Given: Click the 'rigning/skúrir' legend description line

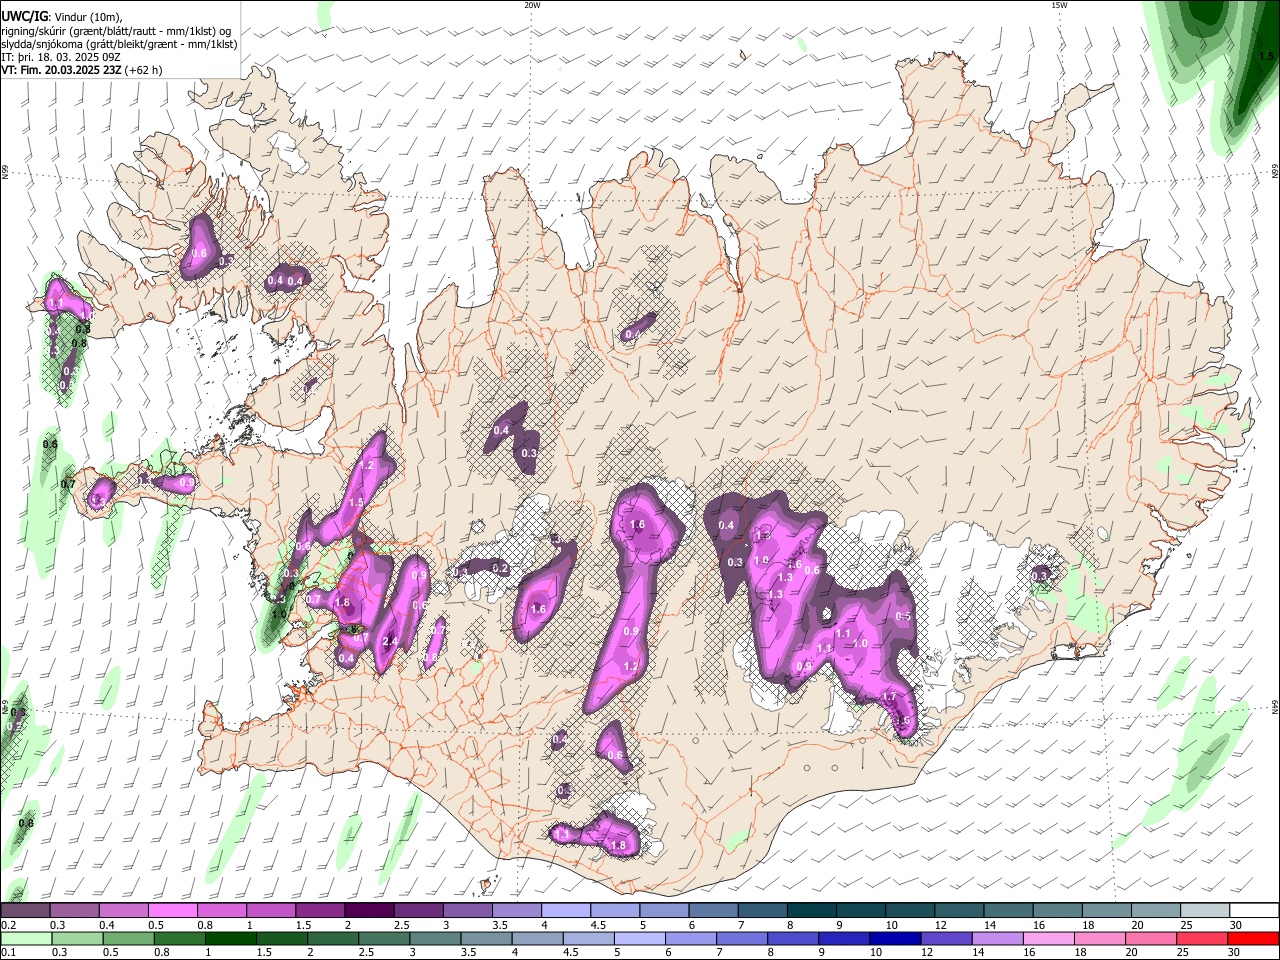Looking at the screenshot, I should click(x=115, y=31).
